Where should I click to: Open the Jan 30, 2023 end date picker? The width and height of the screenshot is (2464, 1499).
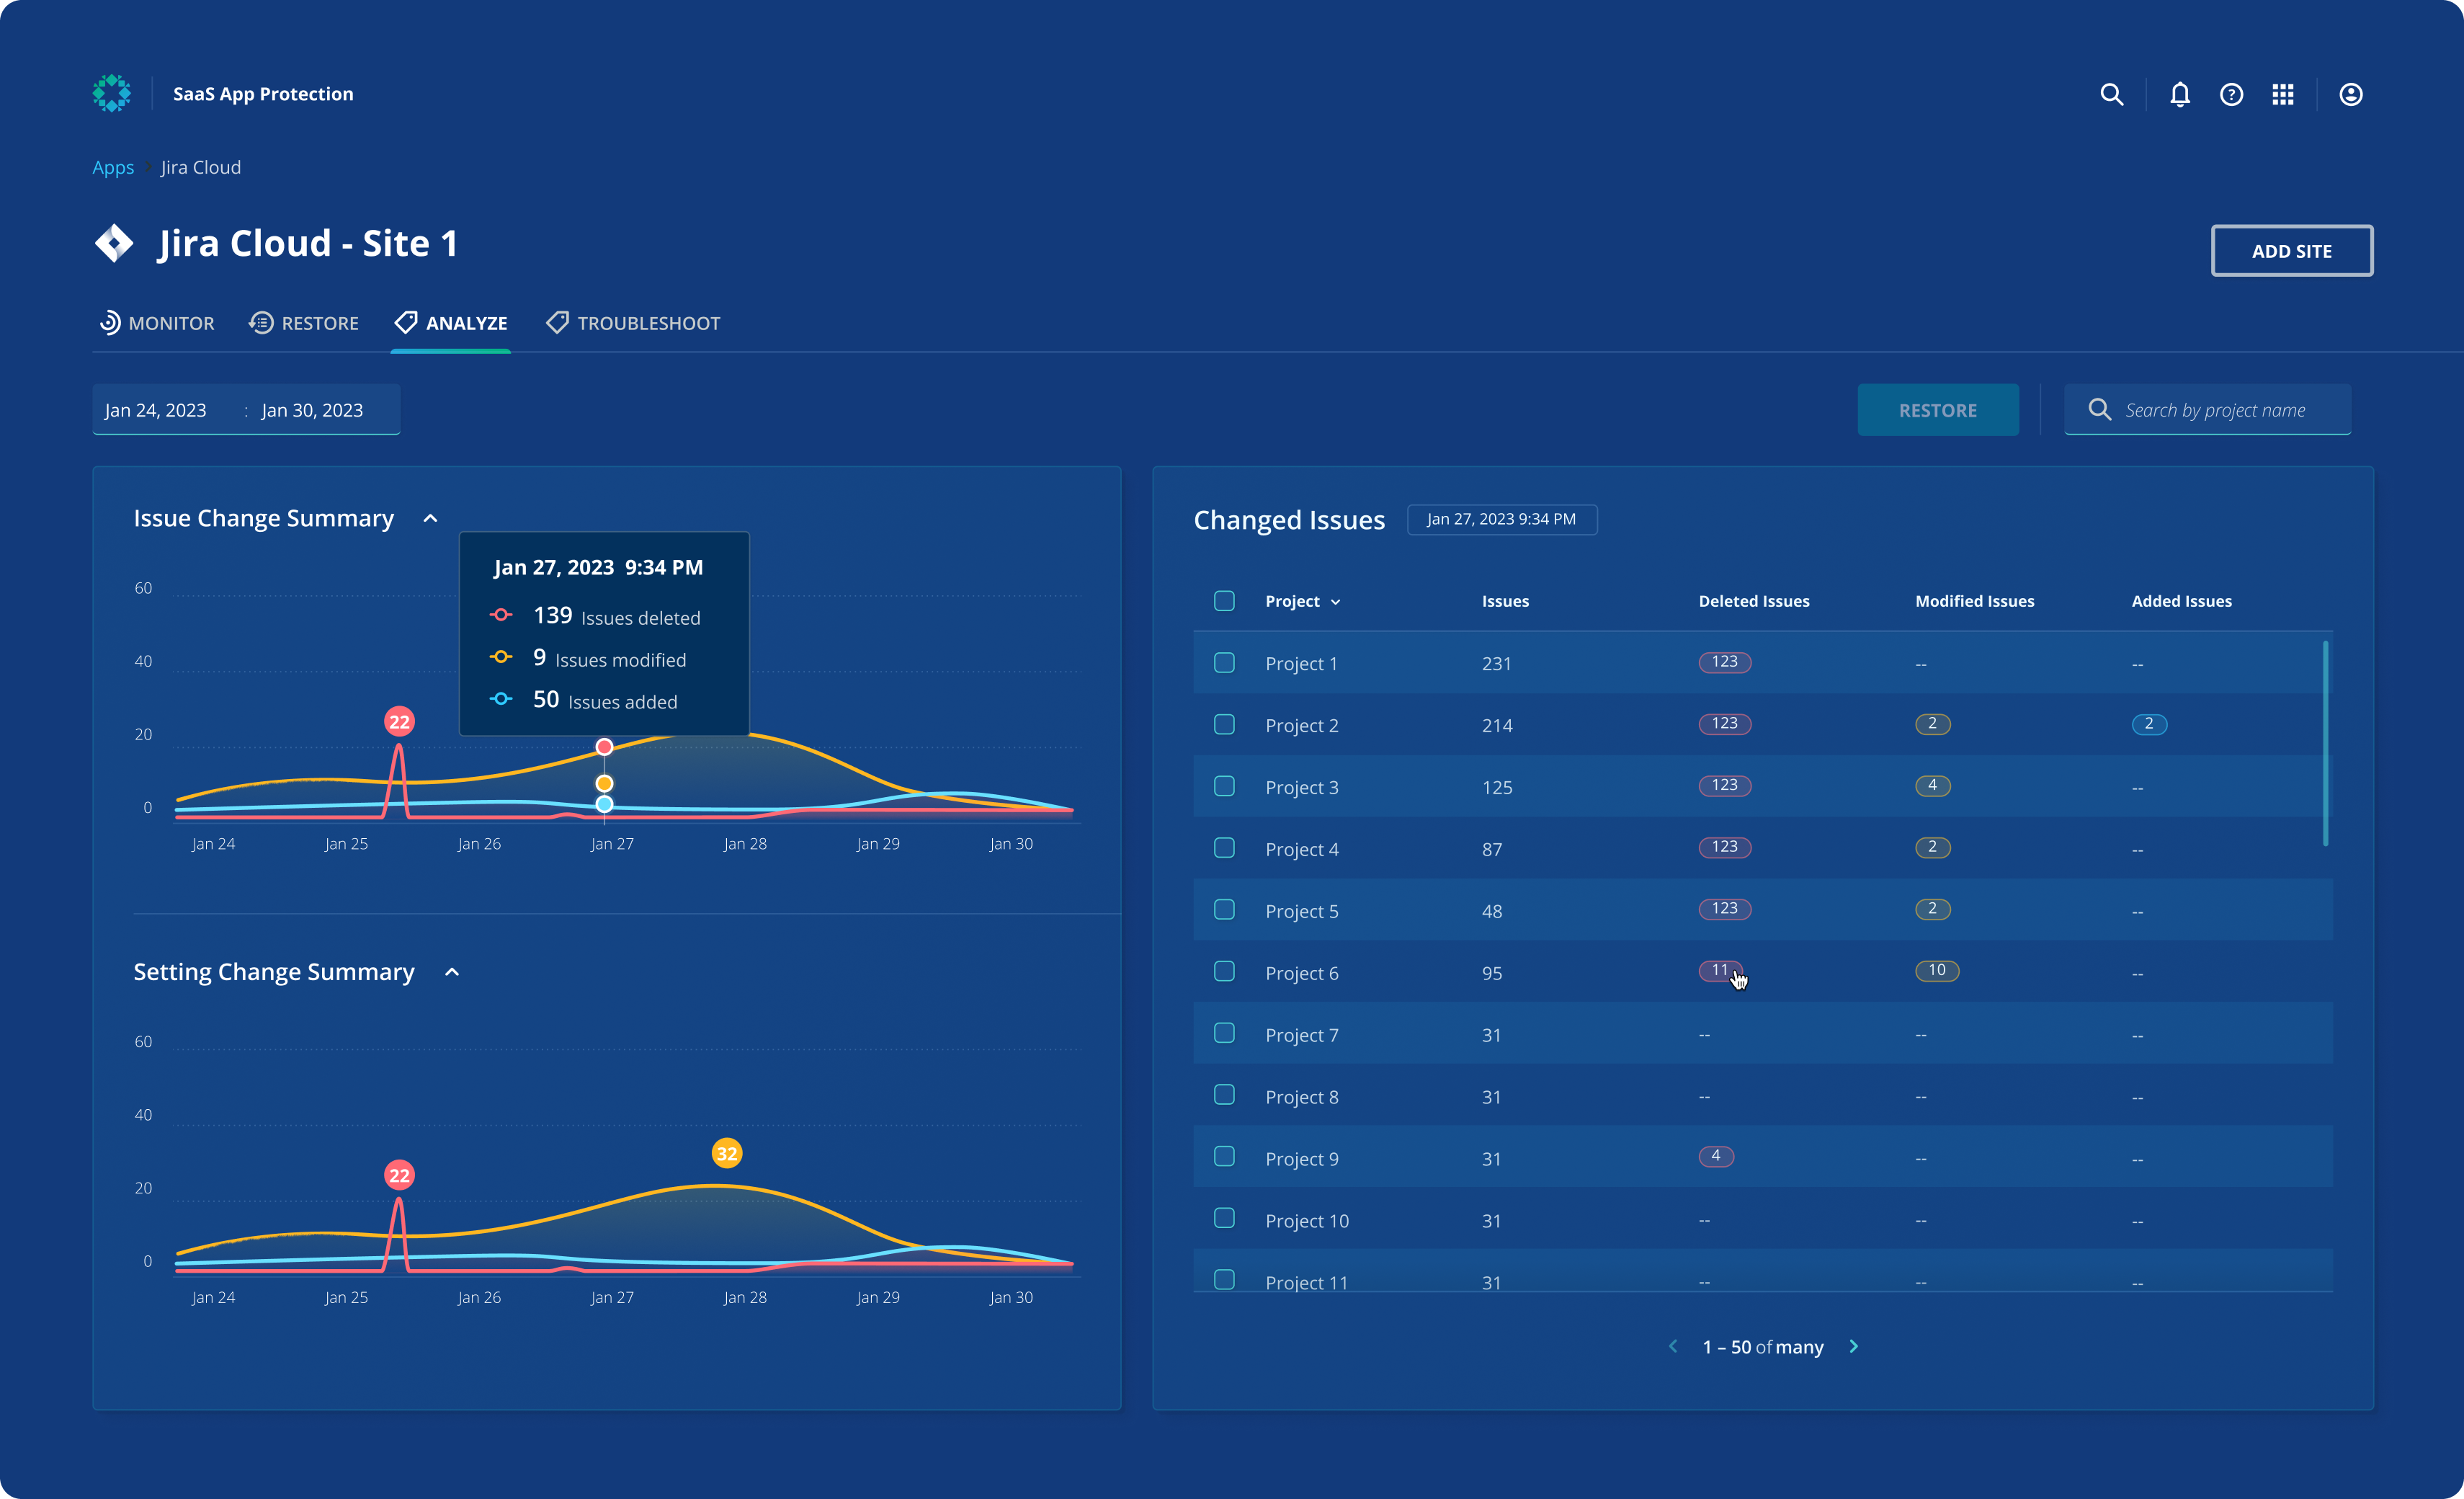(312, 410)
